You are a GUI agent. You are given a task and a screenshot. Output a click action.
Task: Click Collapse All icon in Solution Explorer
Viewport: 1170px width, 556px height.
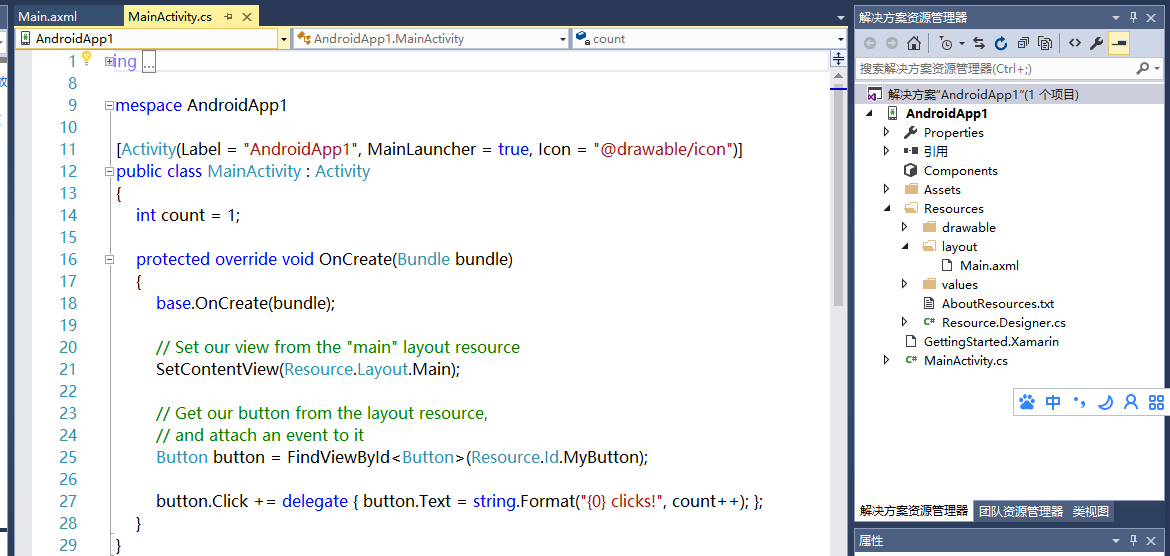[1023, 43]
